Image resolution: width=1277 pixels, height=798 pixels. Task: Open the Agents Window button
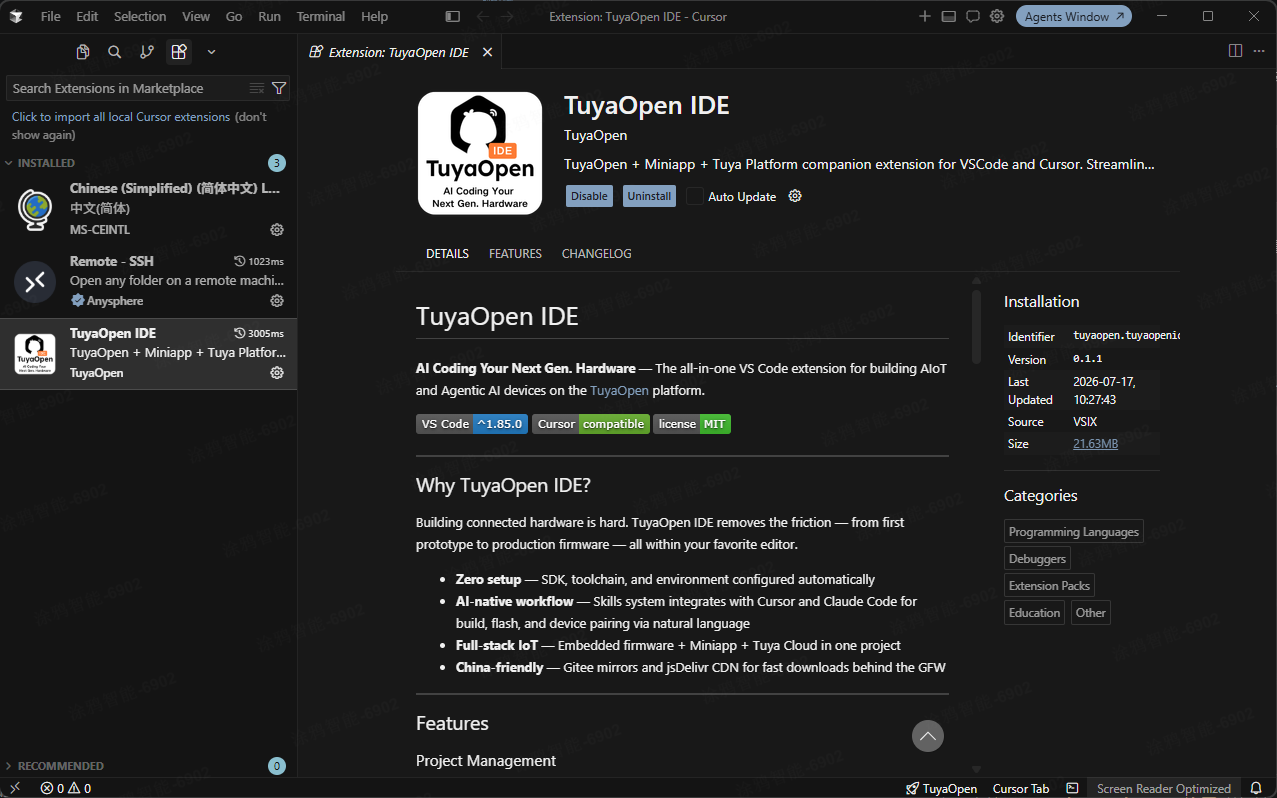[x=1074, y=16]
